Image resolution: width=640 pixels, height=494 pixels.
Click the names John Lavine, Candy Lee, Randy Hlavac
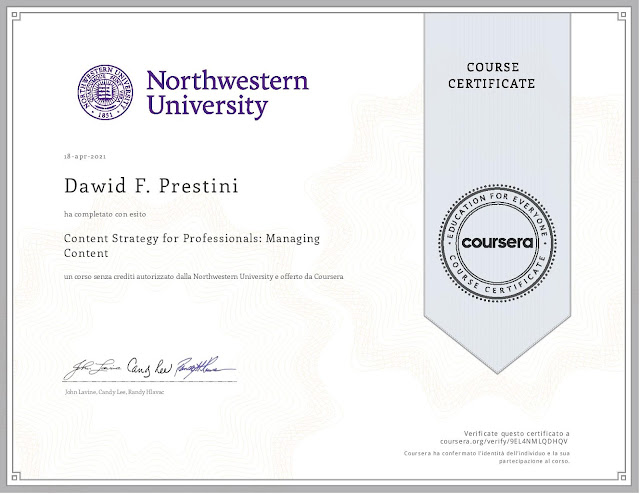pos(114,392)
